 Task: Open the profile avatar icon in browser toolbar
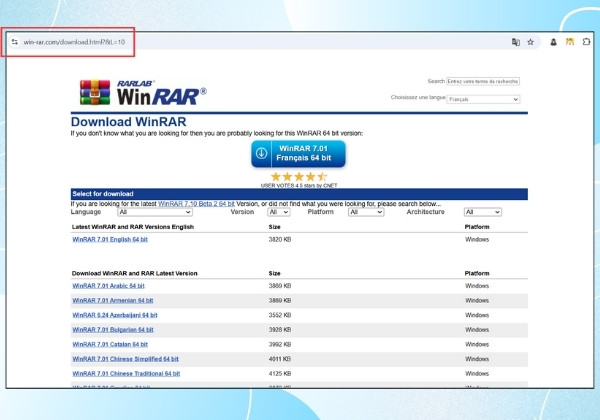coord(553,42)
